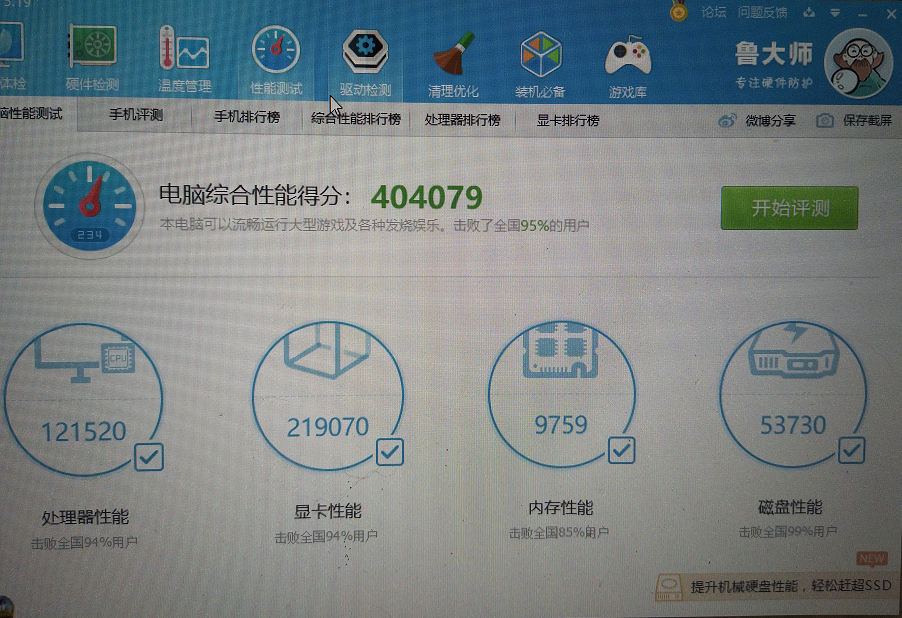Toggle the 内存性能 checkbox
The height and width of the screenshot is (618, 902).
point(621,450)
